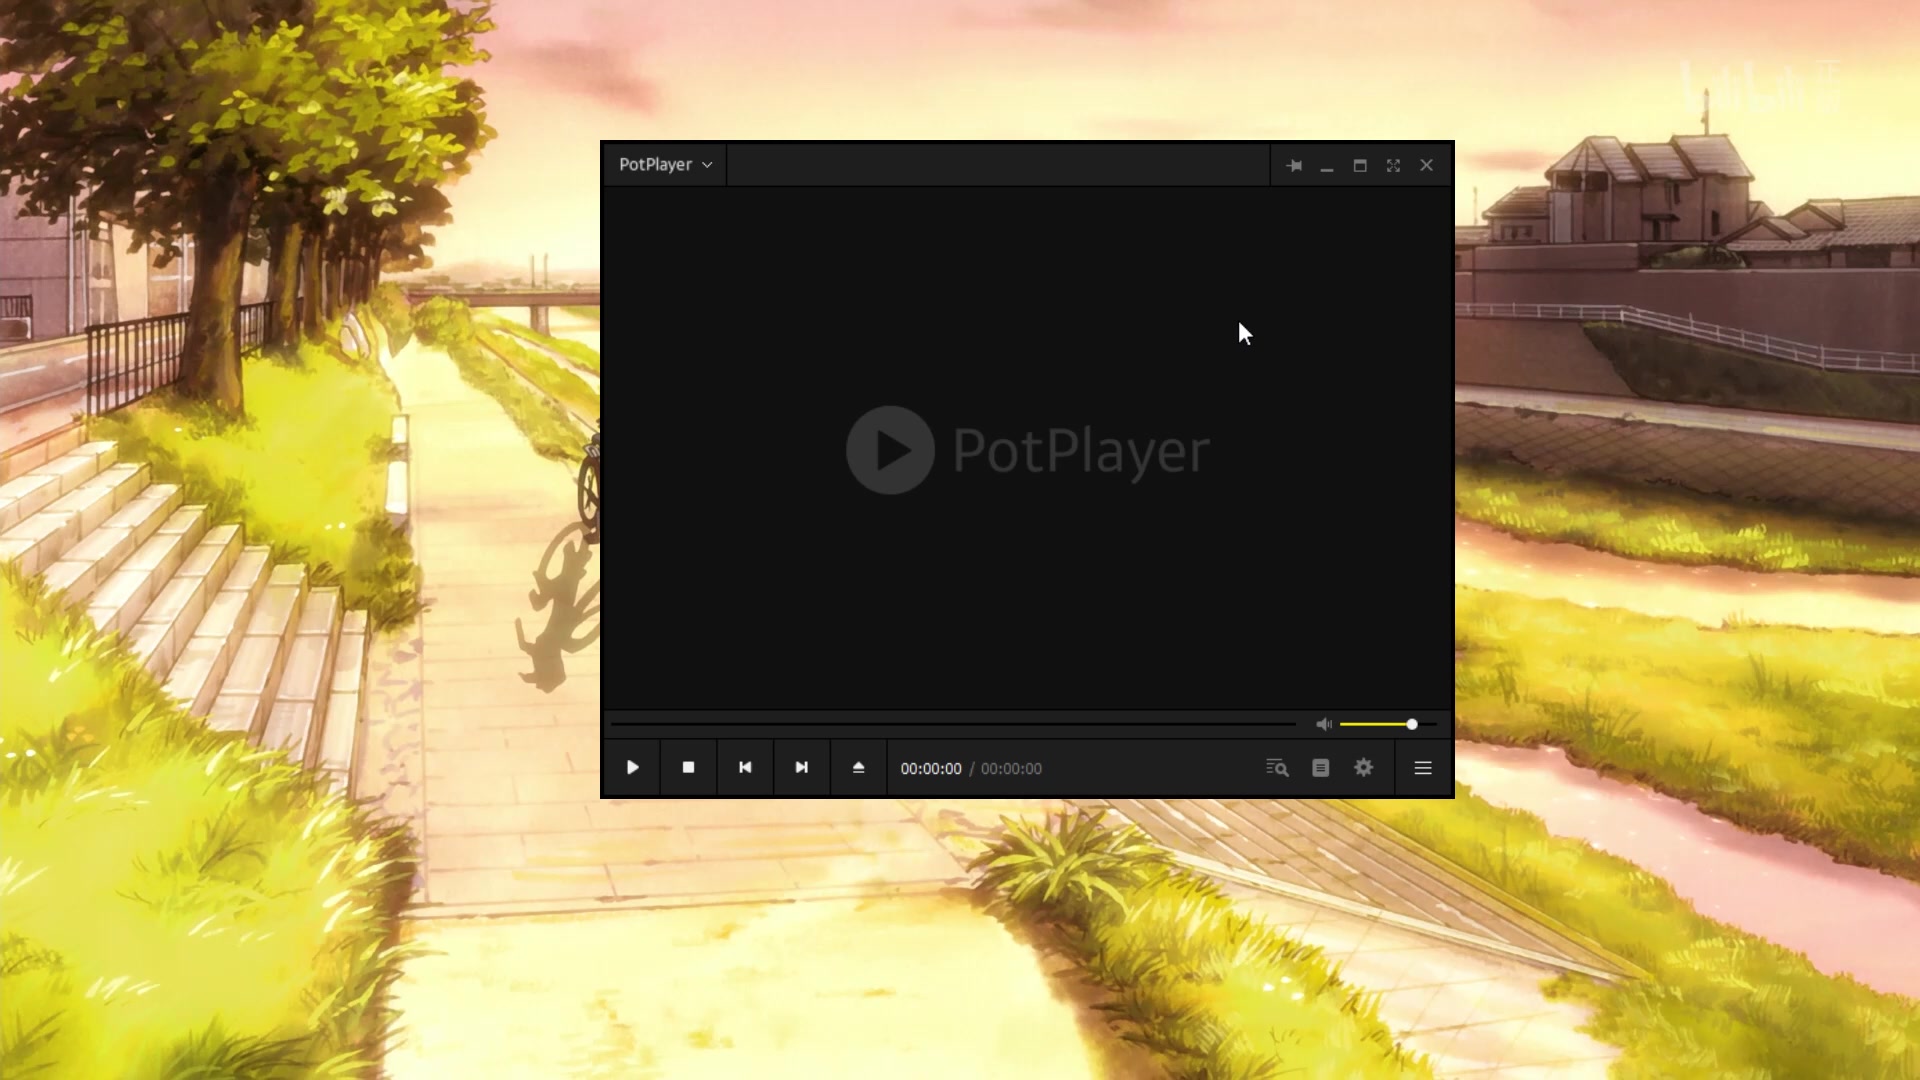Click the PotPlayer logo in video area

click(1028, 450)
